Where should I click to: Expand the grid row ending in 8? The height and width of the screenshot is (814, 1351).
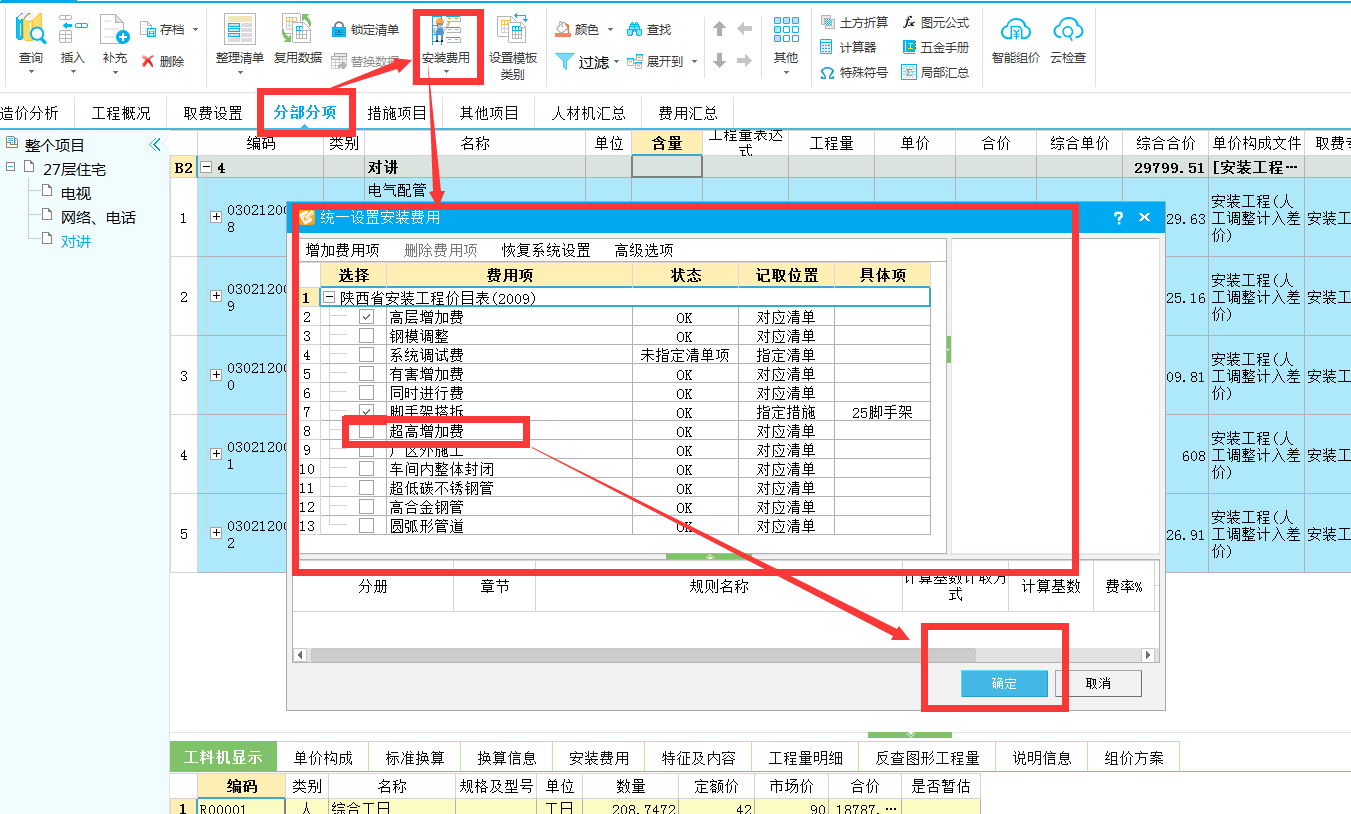216,218
